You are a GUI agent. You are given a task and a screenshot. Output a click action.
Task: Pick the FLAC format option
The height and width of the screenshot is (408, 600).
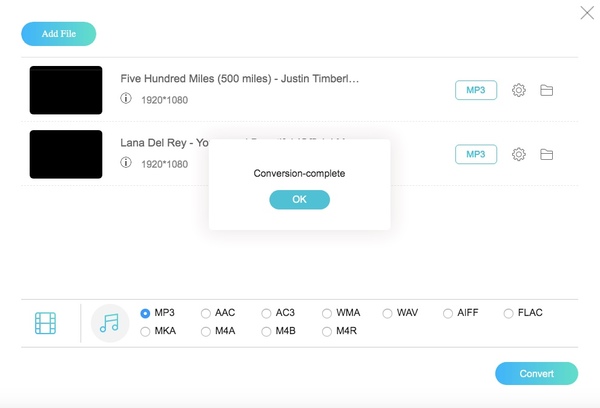point(508,313)
